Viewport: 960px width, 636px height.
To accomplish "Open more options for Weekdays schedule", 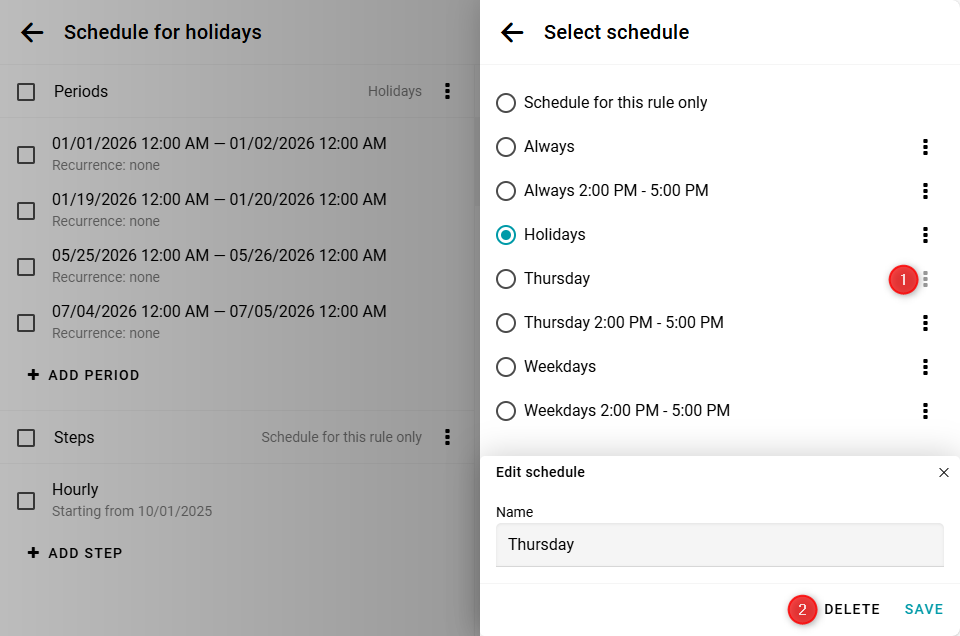I will tap(925, 367).
